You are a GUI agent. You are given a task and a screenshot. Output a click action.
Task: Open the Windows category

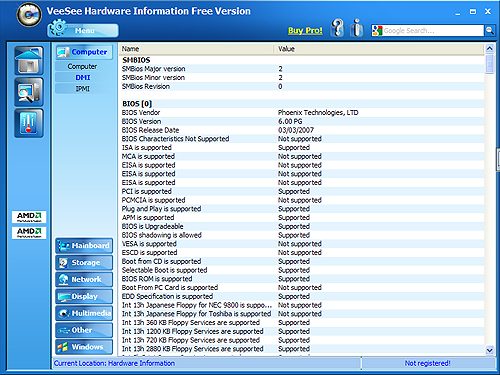click(x=84, y=347)
